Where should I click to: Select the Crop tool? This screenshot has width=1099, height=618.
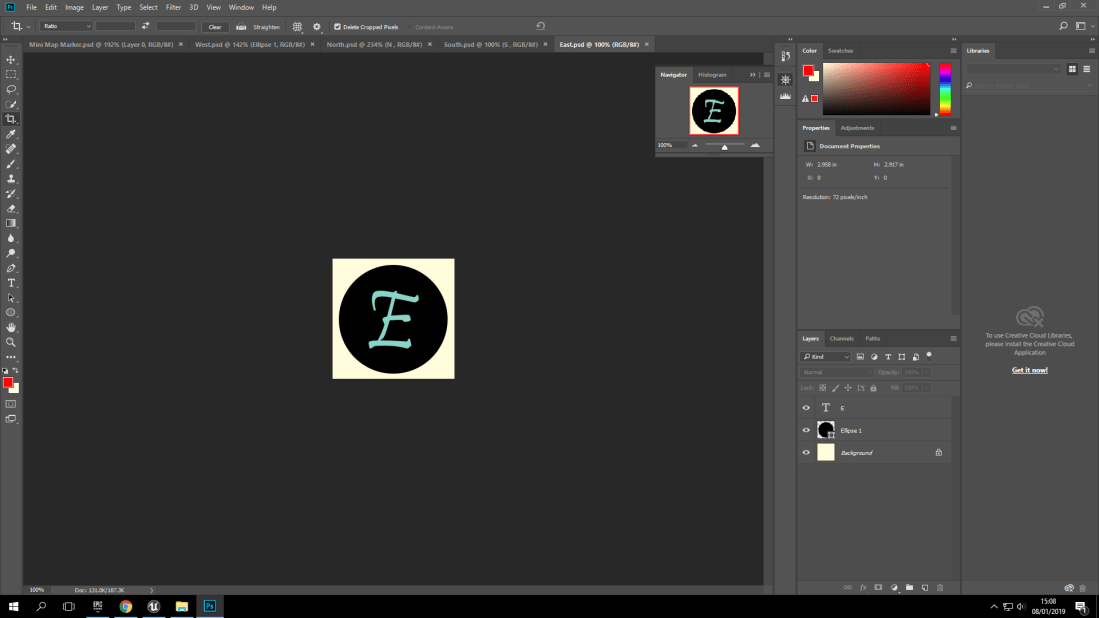(x=11, y=120)
